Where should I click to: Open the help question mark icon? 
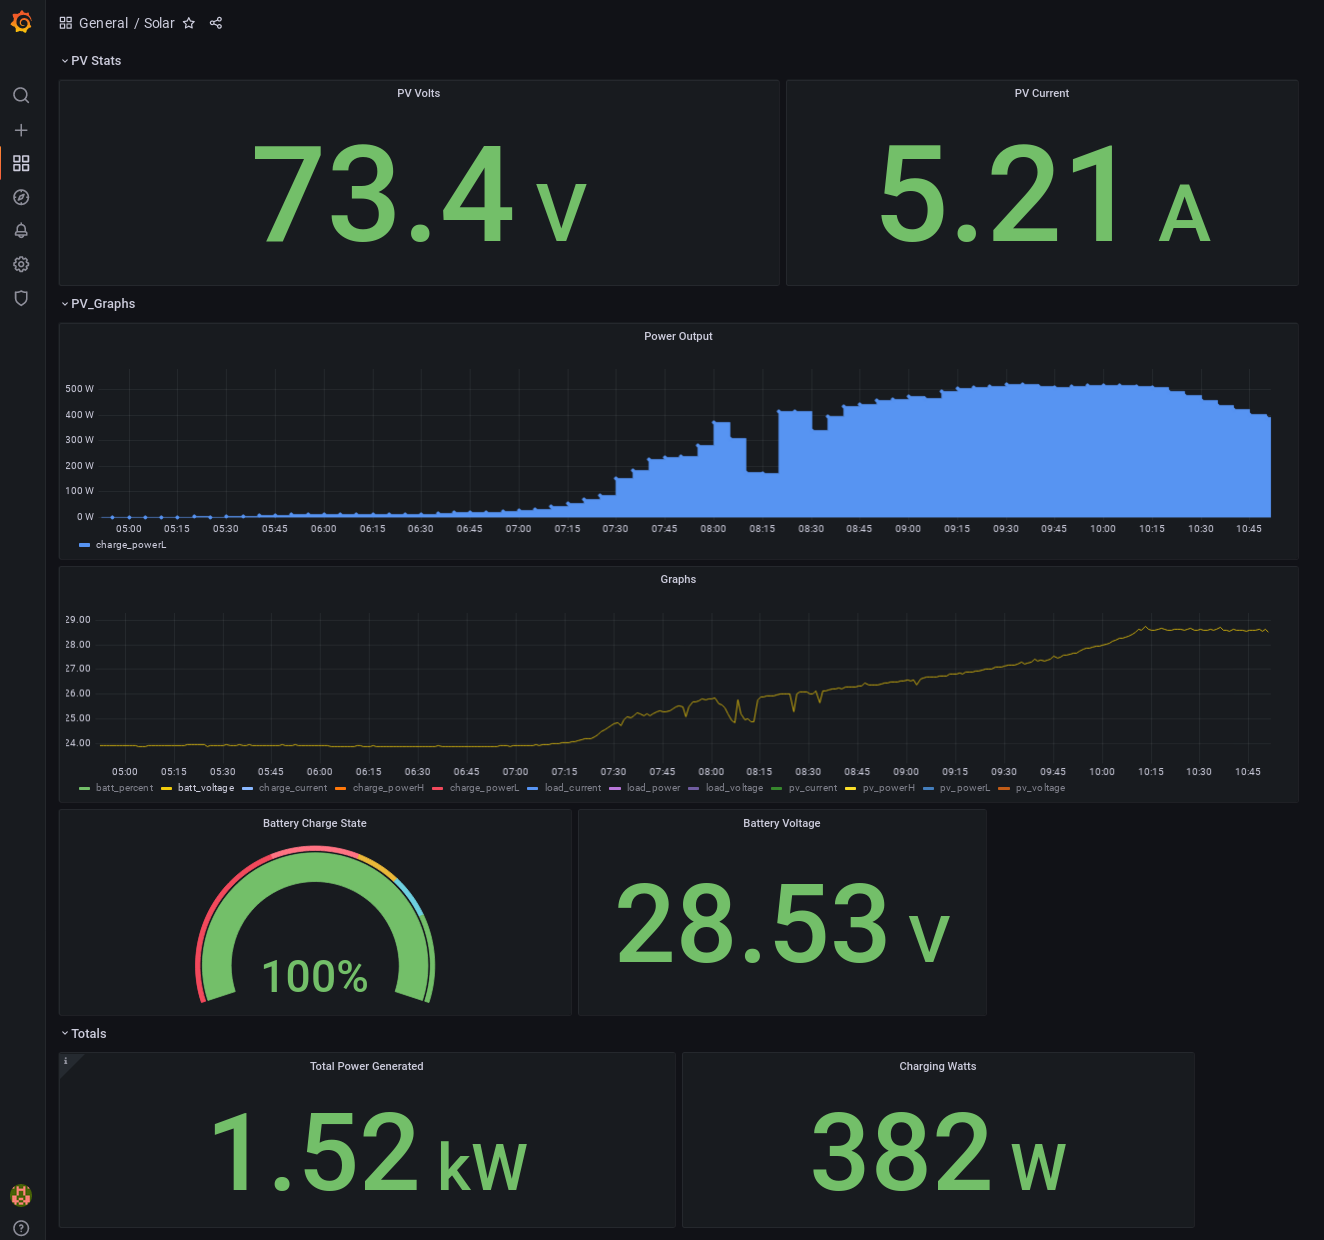pyautogui.click(x=21, y=1228)
